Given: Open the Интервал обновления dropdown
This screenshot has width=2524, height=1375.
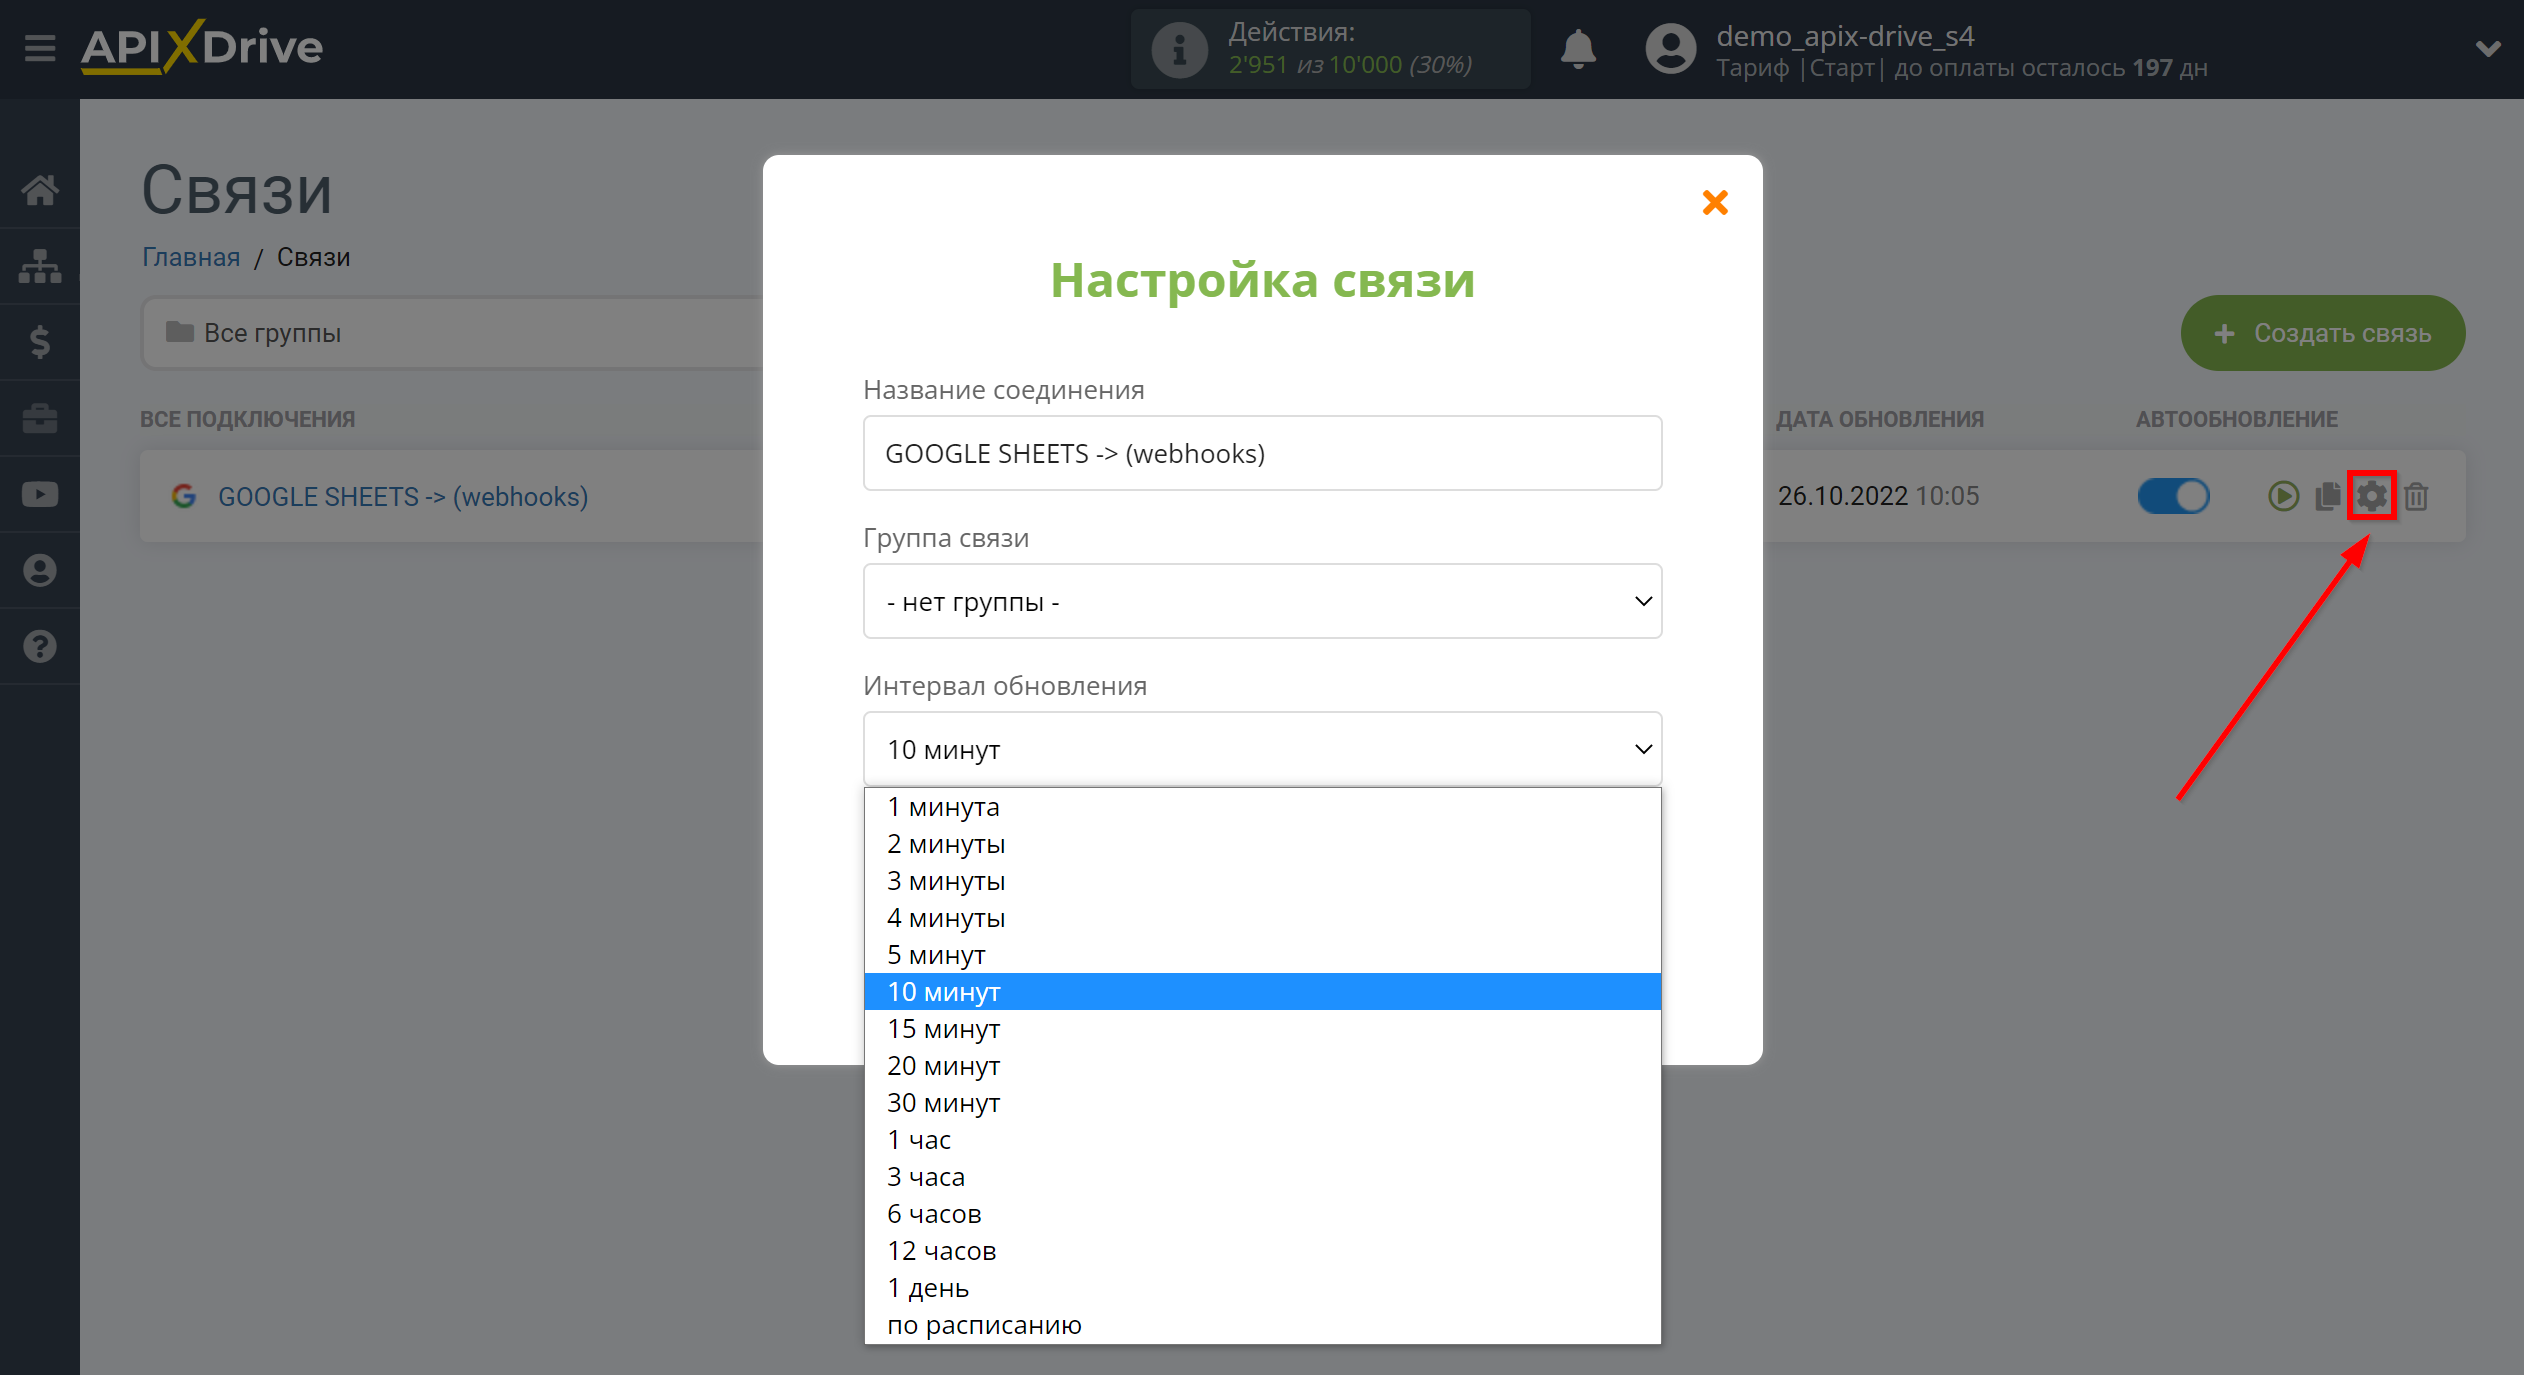Looking at the screenshot, I should click(1262, 749).
